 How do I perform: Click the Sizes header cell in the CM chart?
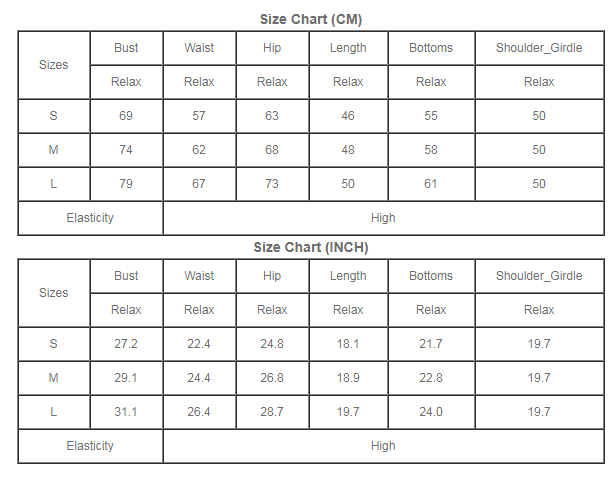point(54,65)
